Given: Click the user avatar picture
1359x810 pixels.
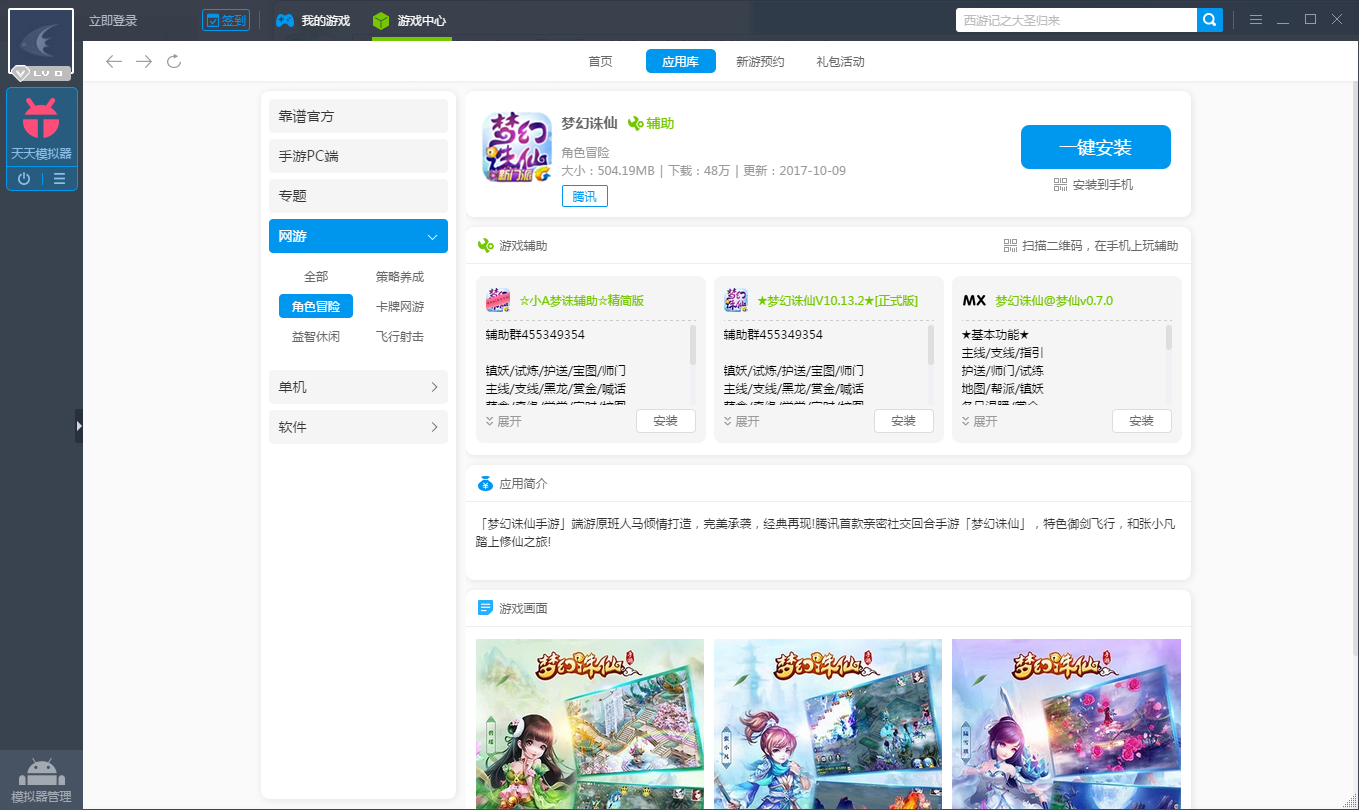Looking at the screenshot, I should 41,42.
